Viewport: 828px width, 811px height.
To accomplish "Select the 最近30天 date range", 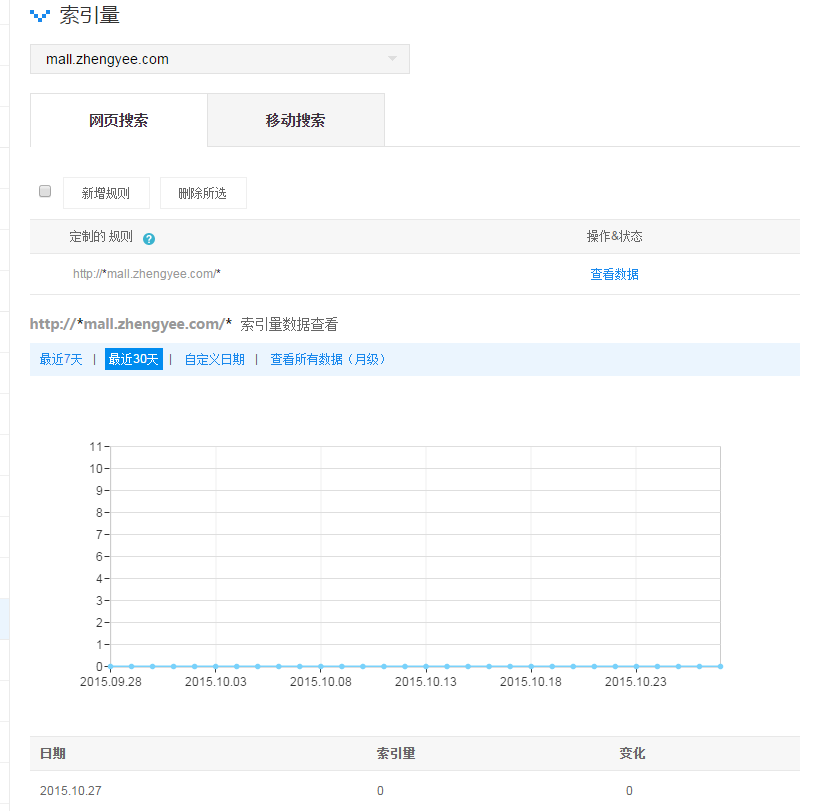I will [x=133, y=359].
